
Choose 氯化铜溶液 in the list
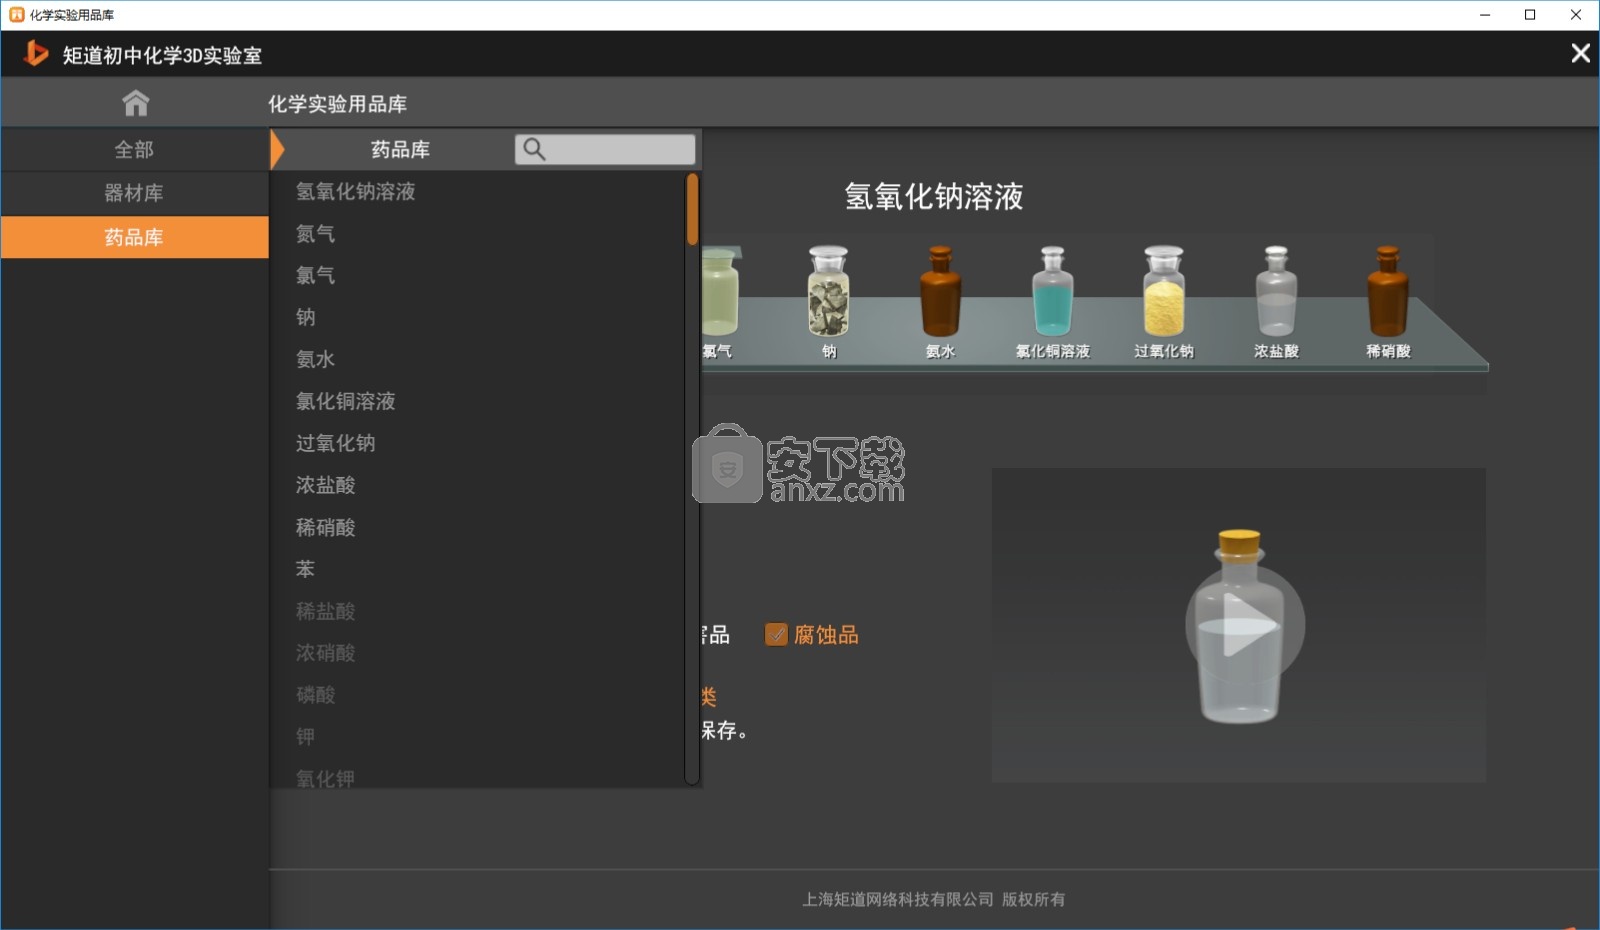click(x=345, y=401)
